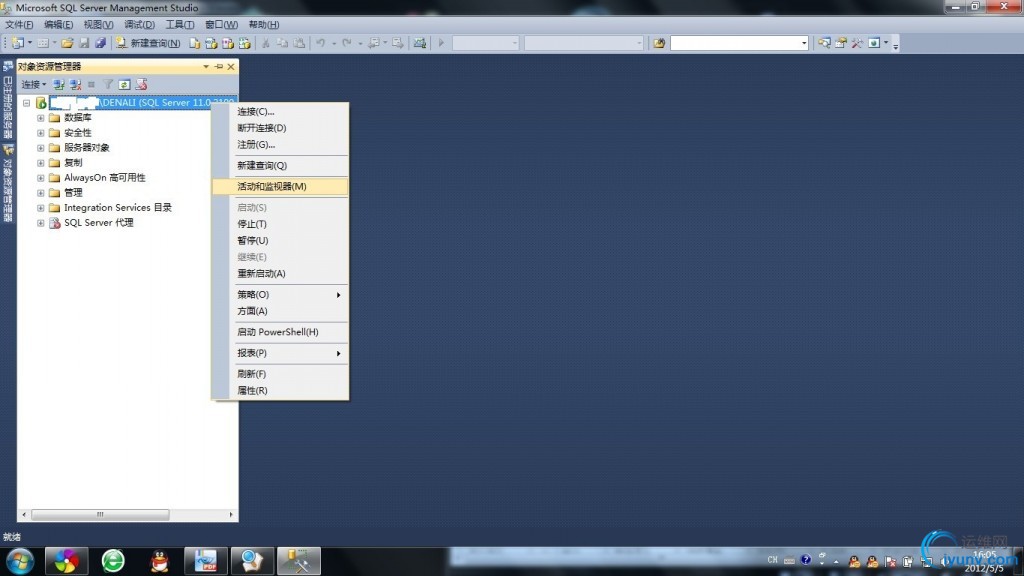
Task: Click the SQL Server 代理 agent icon
Action: (x=55, y=223)
